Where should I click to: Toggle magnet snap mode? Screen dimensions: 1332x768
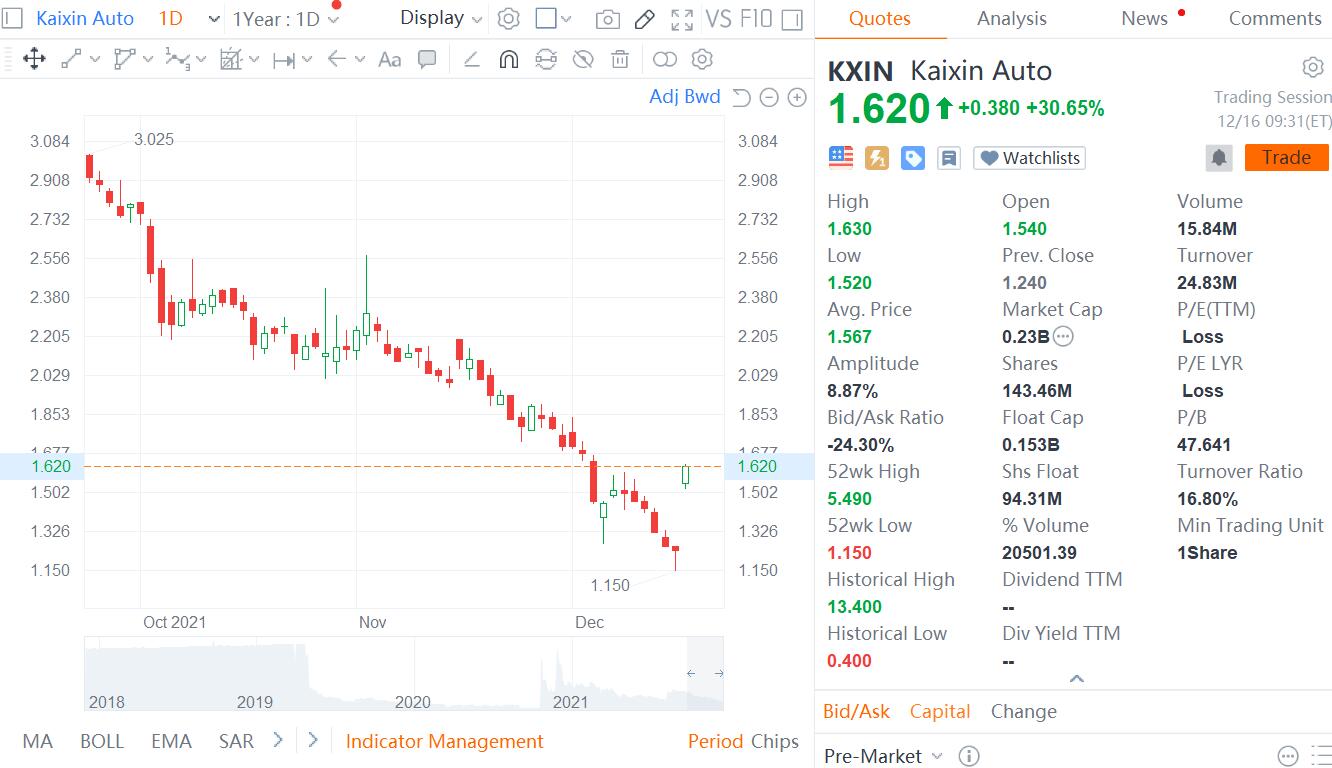(508, 59)
